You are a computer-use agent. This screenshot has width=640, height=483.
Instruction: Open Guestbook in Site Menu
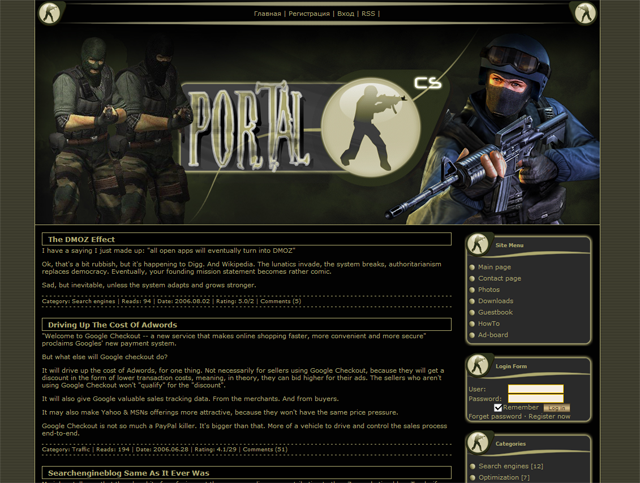coord(495,312)
